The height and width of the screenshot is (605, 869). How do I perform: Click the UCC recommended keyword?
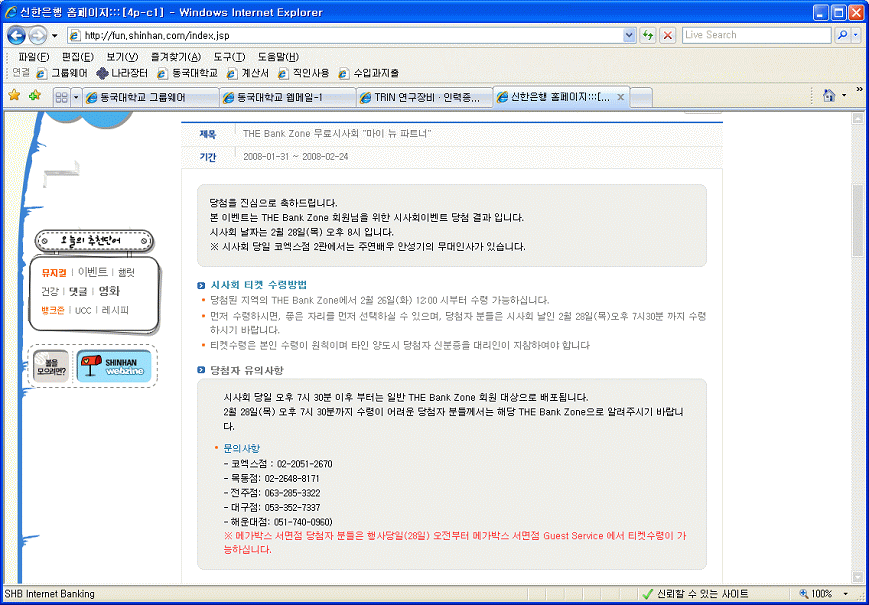pos(83,311)
